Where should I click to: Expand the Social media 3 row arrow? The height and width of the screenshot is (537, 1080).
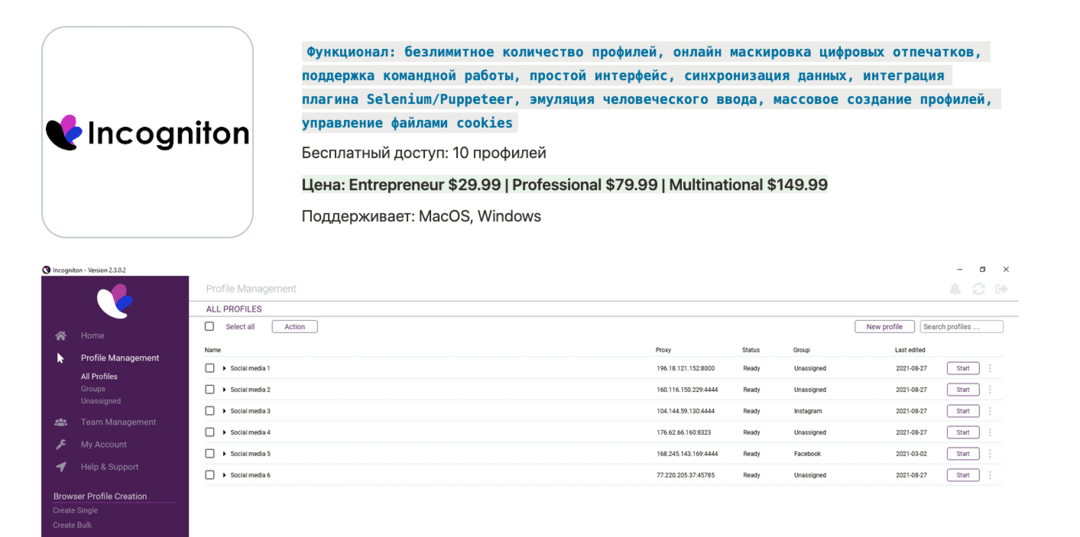(x=225, y=411)
